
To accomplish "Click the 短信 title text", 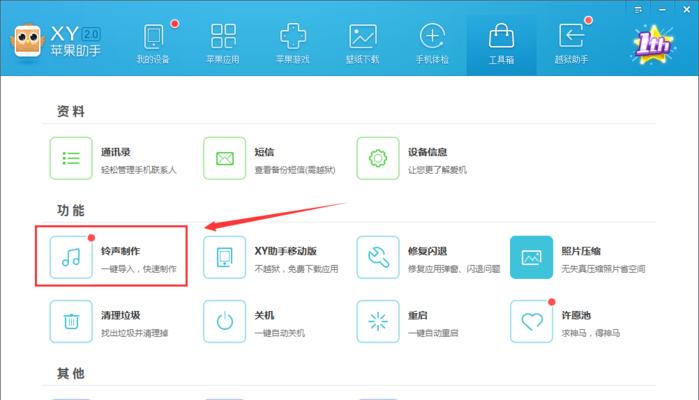I will pyautogui.click(x=264, y=152).
